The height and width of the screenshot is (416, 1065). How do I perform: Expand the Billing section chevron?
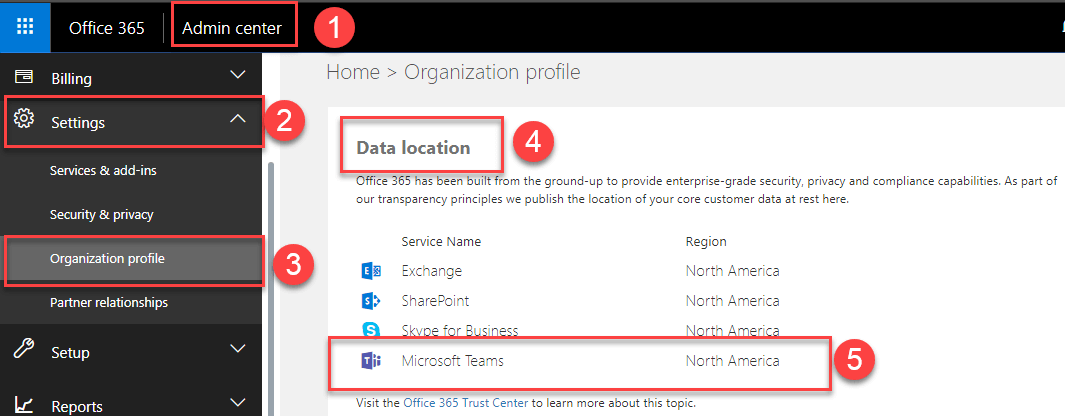coord(237,75)
